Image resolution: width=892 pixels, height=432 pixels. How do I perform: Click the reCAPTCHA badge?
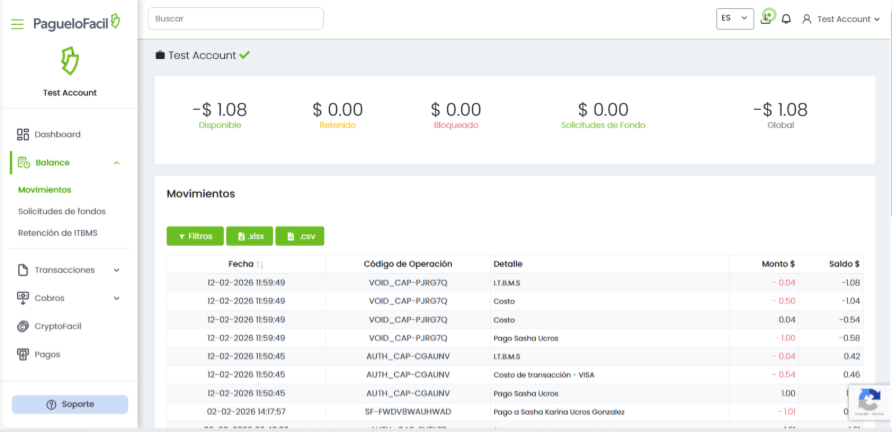[868, 402]
